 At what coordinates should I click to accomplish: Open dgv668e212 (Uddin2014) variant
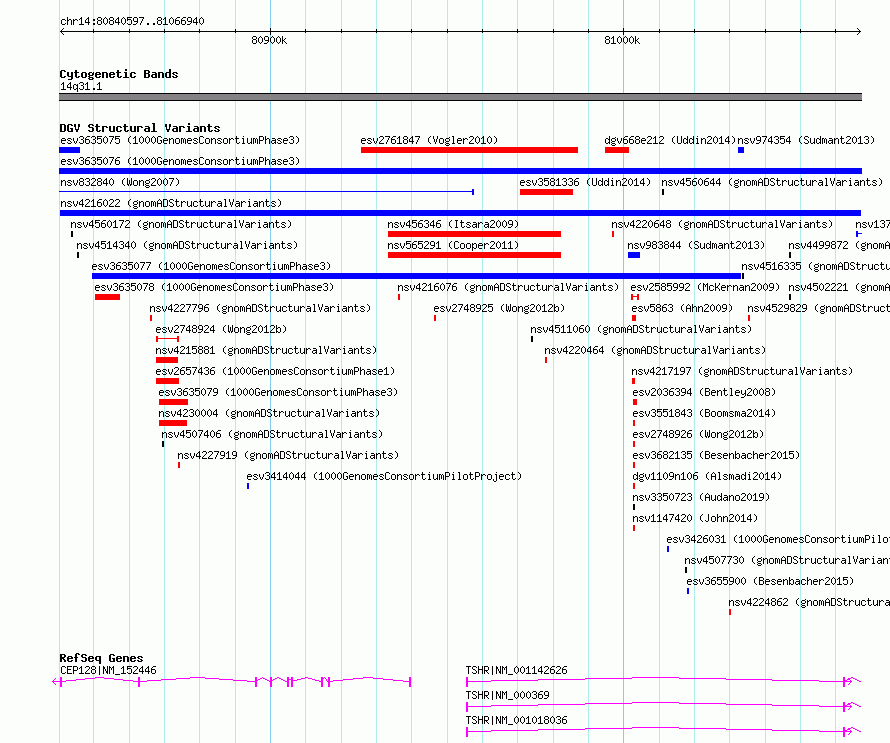670,140
